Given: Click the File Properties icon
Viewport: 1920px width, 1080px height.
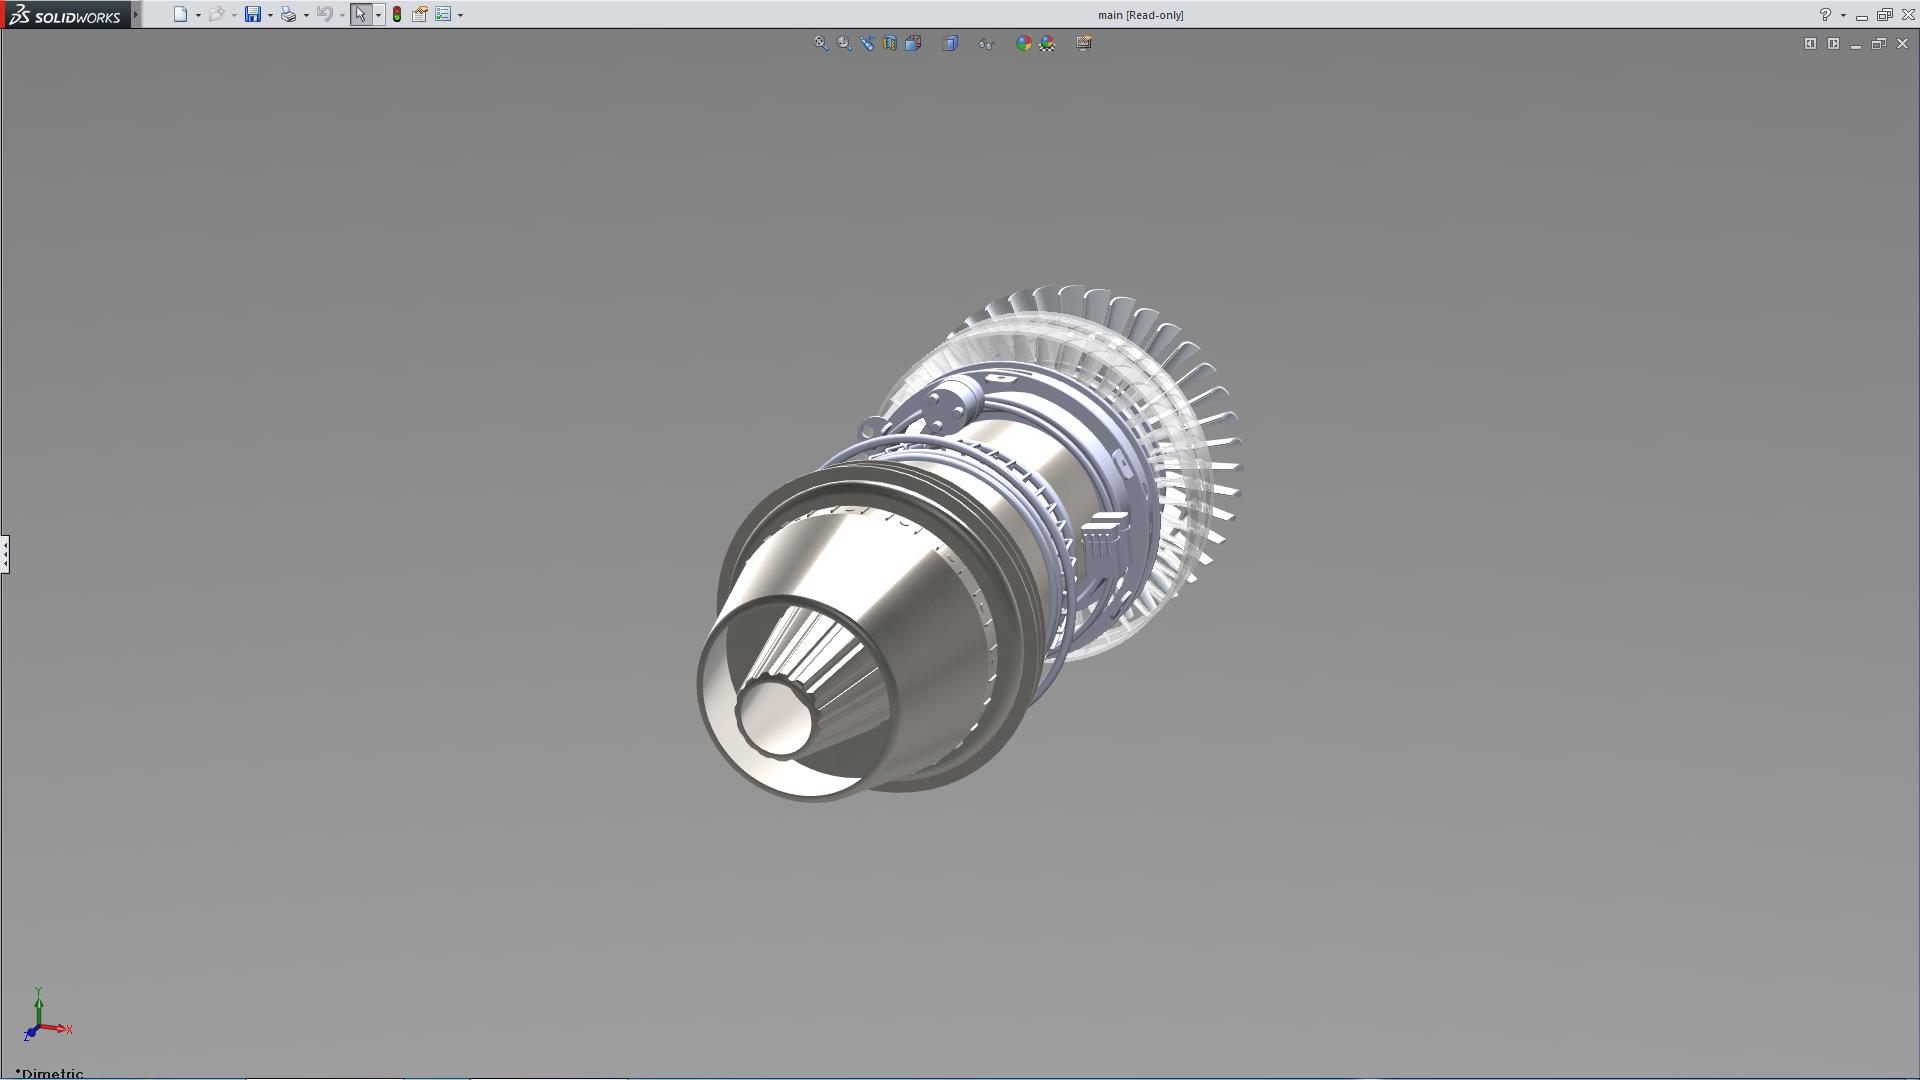Looking at the screenshot, I should coord(420,15).
